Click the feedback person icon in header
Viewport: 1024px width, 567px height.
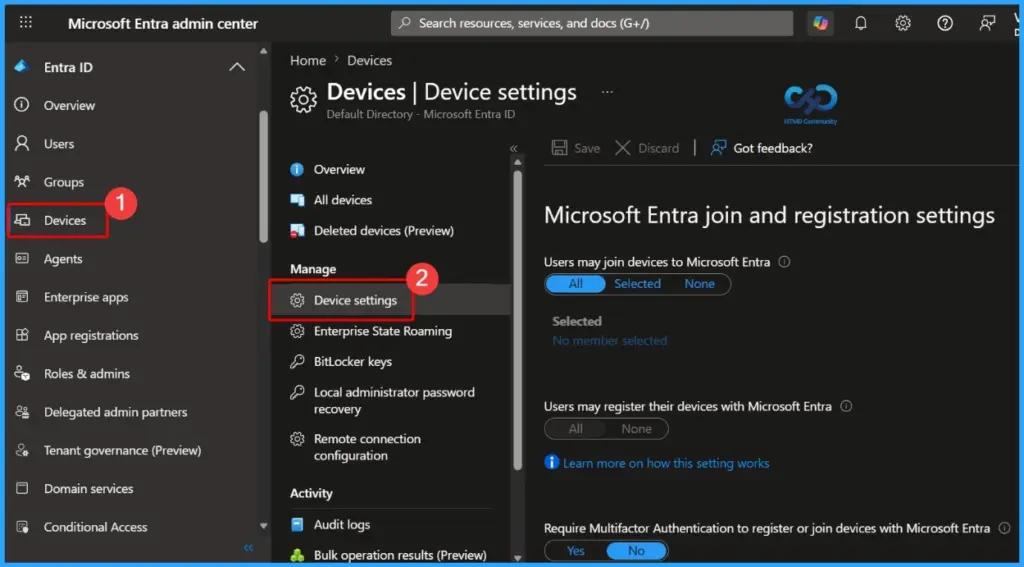[987, 24]
